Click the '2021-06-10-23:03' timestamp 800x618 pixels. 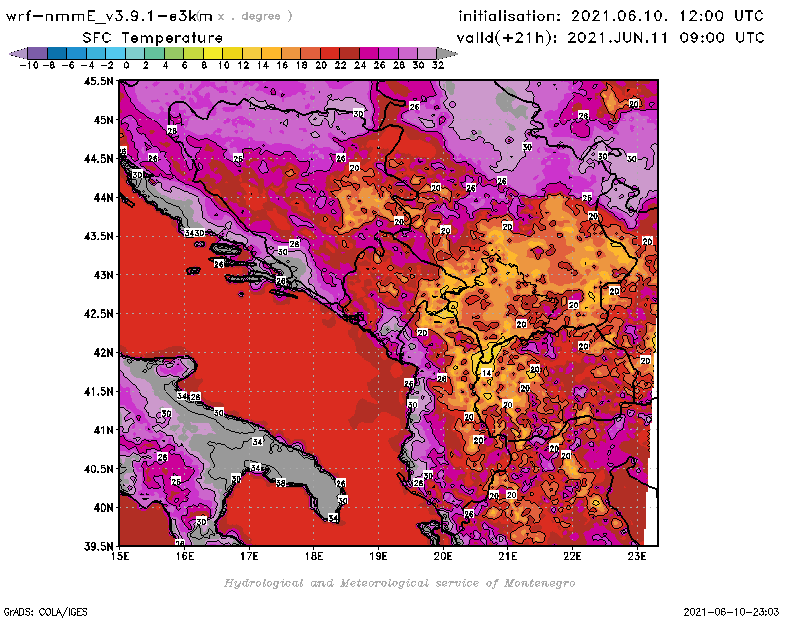[731, 612]
